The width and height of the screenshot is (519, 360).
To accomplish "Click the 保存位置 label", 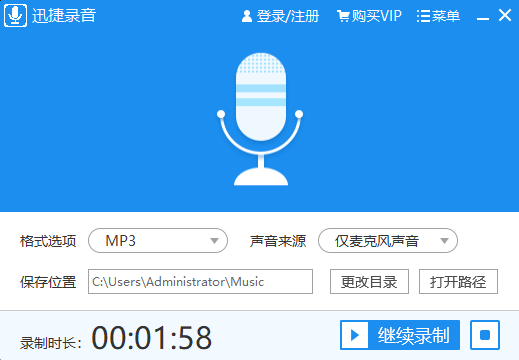I will 48,282.
